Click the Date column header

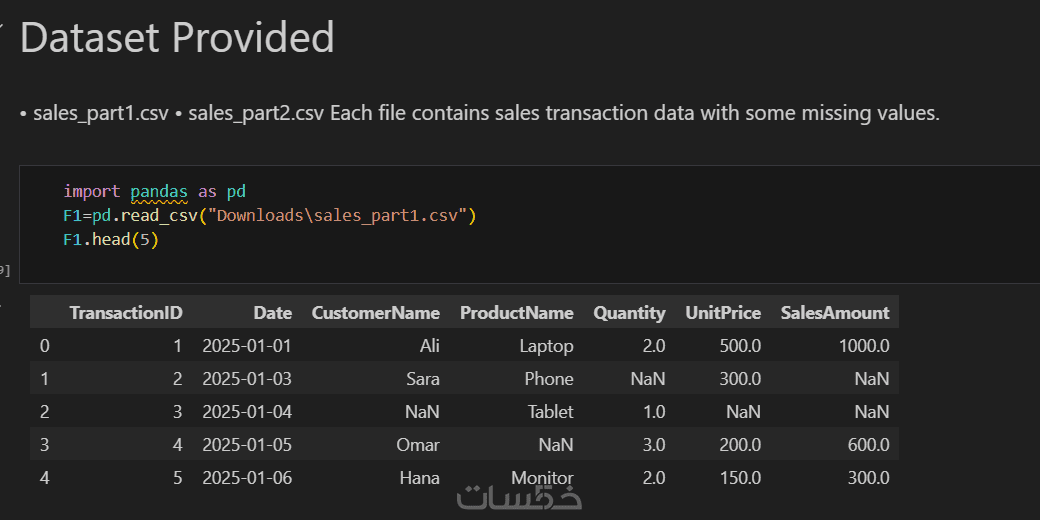coord(272,313)
